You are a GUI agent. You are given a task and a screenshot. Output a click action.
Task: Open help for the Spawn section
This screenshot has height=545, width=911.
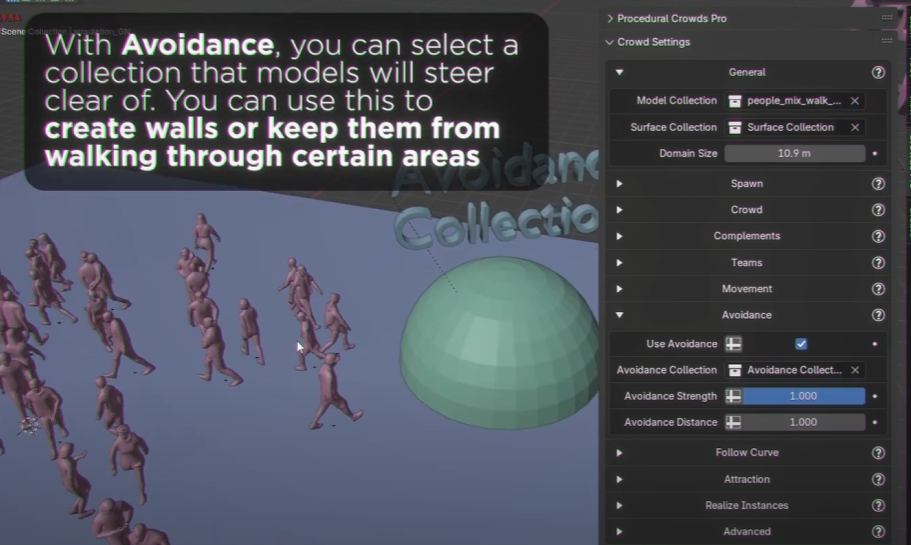[878, 184]
